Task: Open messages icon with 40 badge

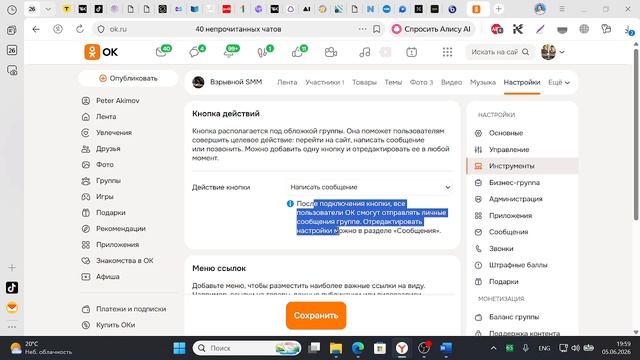Action: coord(162,52)
